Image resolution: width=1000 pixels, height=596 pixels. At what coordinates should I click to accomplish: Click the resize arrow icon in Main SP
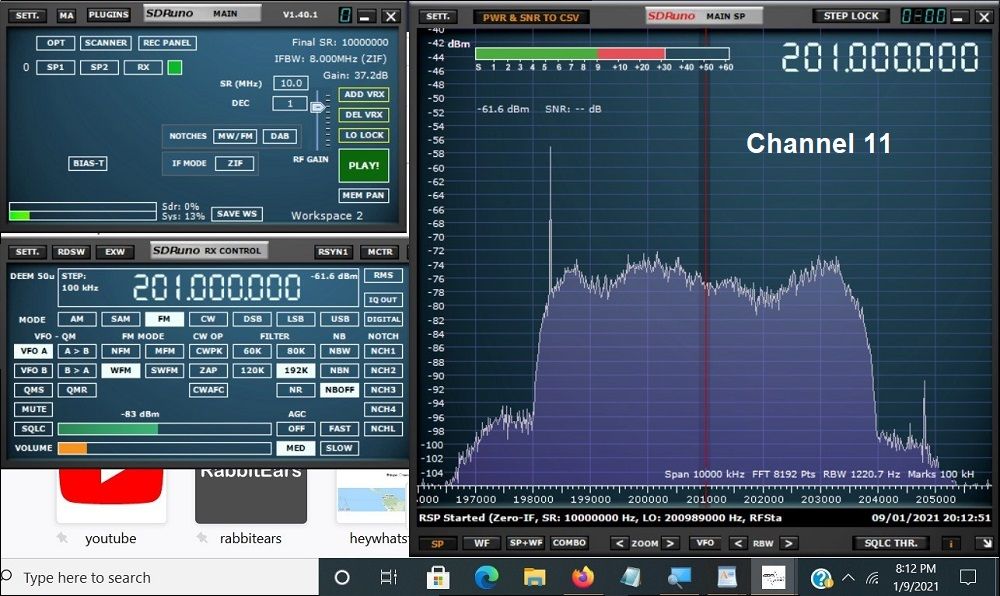pos(986,543)
